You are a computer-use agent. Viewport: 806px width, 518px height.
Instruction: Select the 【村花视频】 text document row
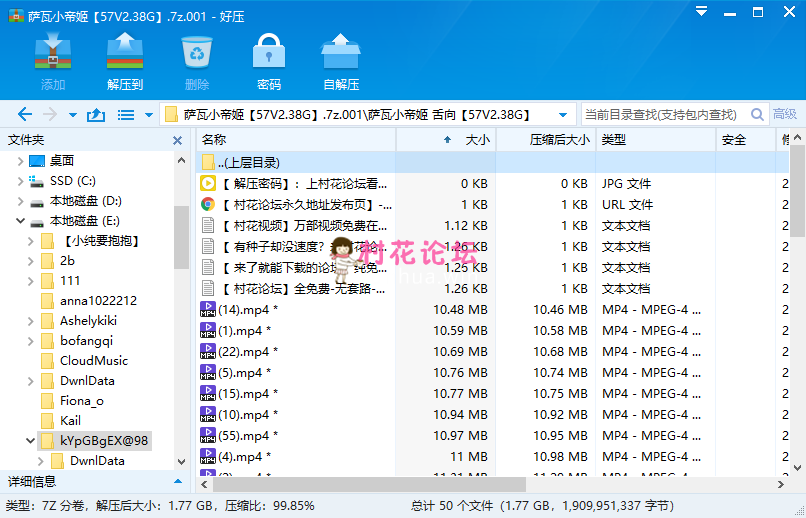tap(493, 226)
